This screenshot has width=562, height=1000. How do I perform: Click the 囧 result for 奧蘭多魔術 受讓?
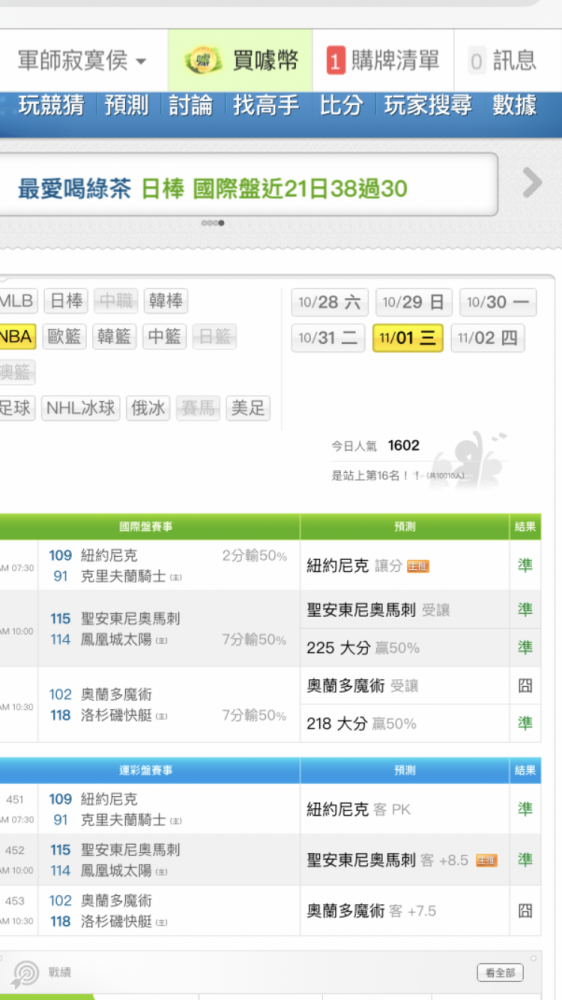coord(525,686)
